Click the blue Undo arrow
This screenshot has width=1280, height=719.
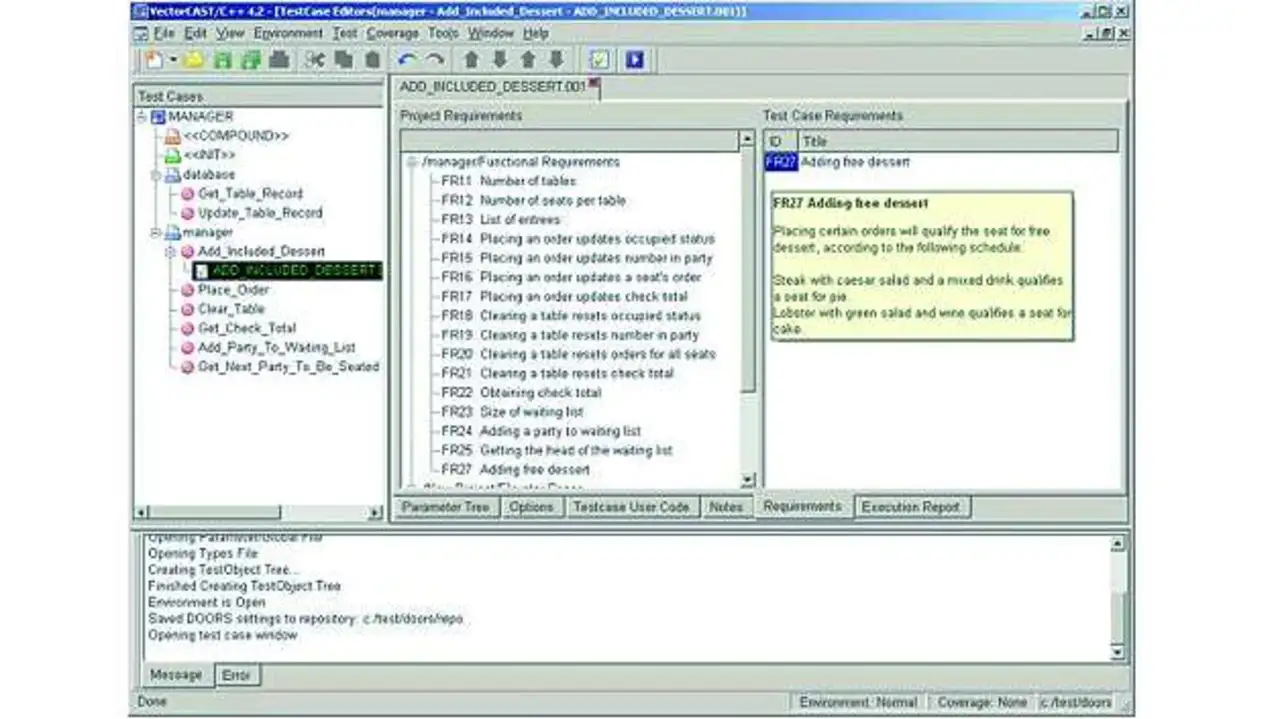[407, 60]
